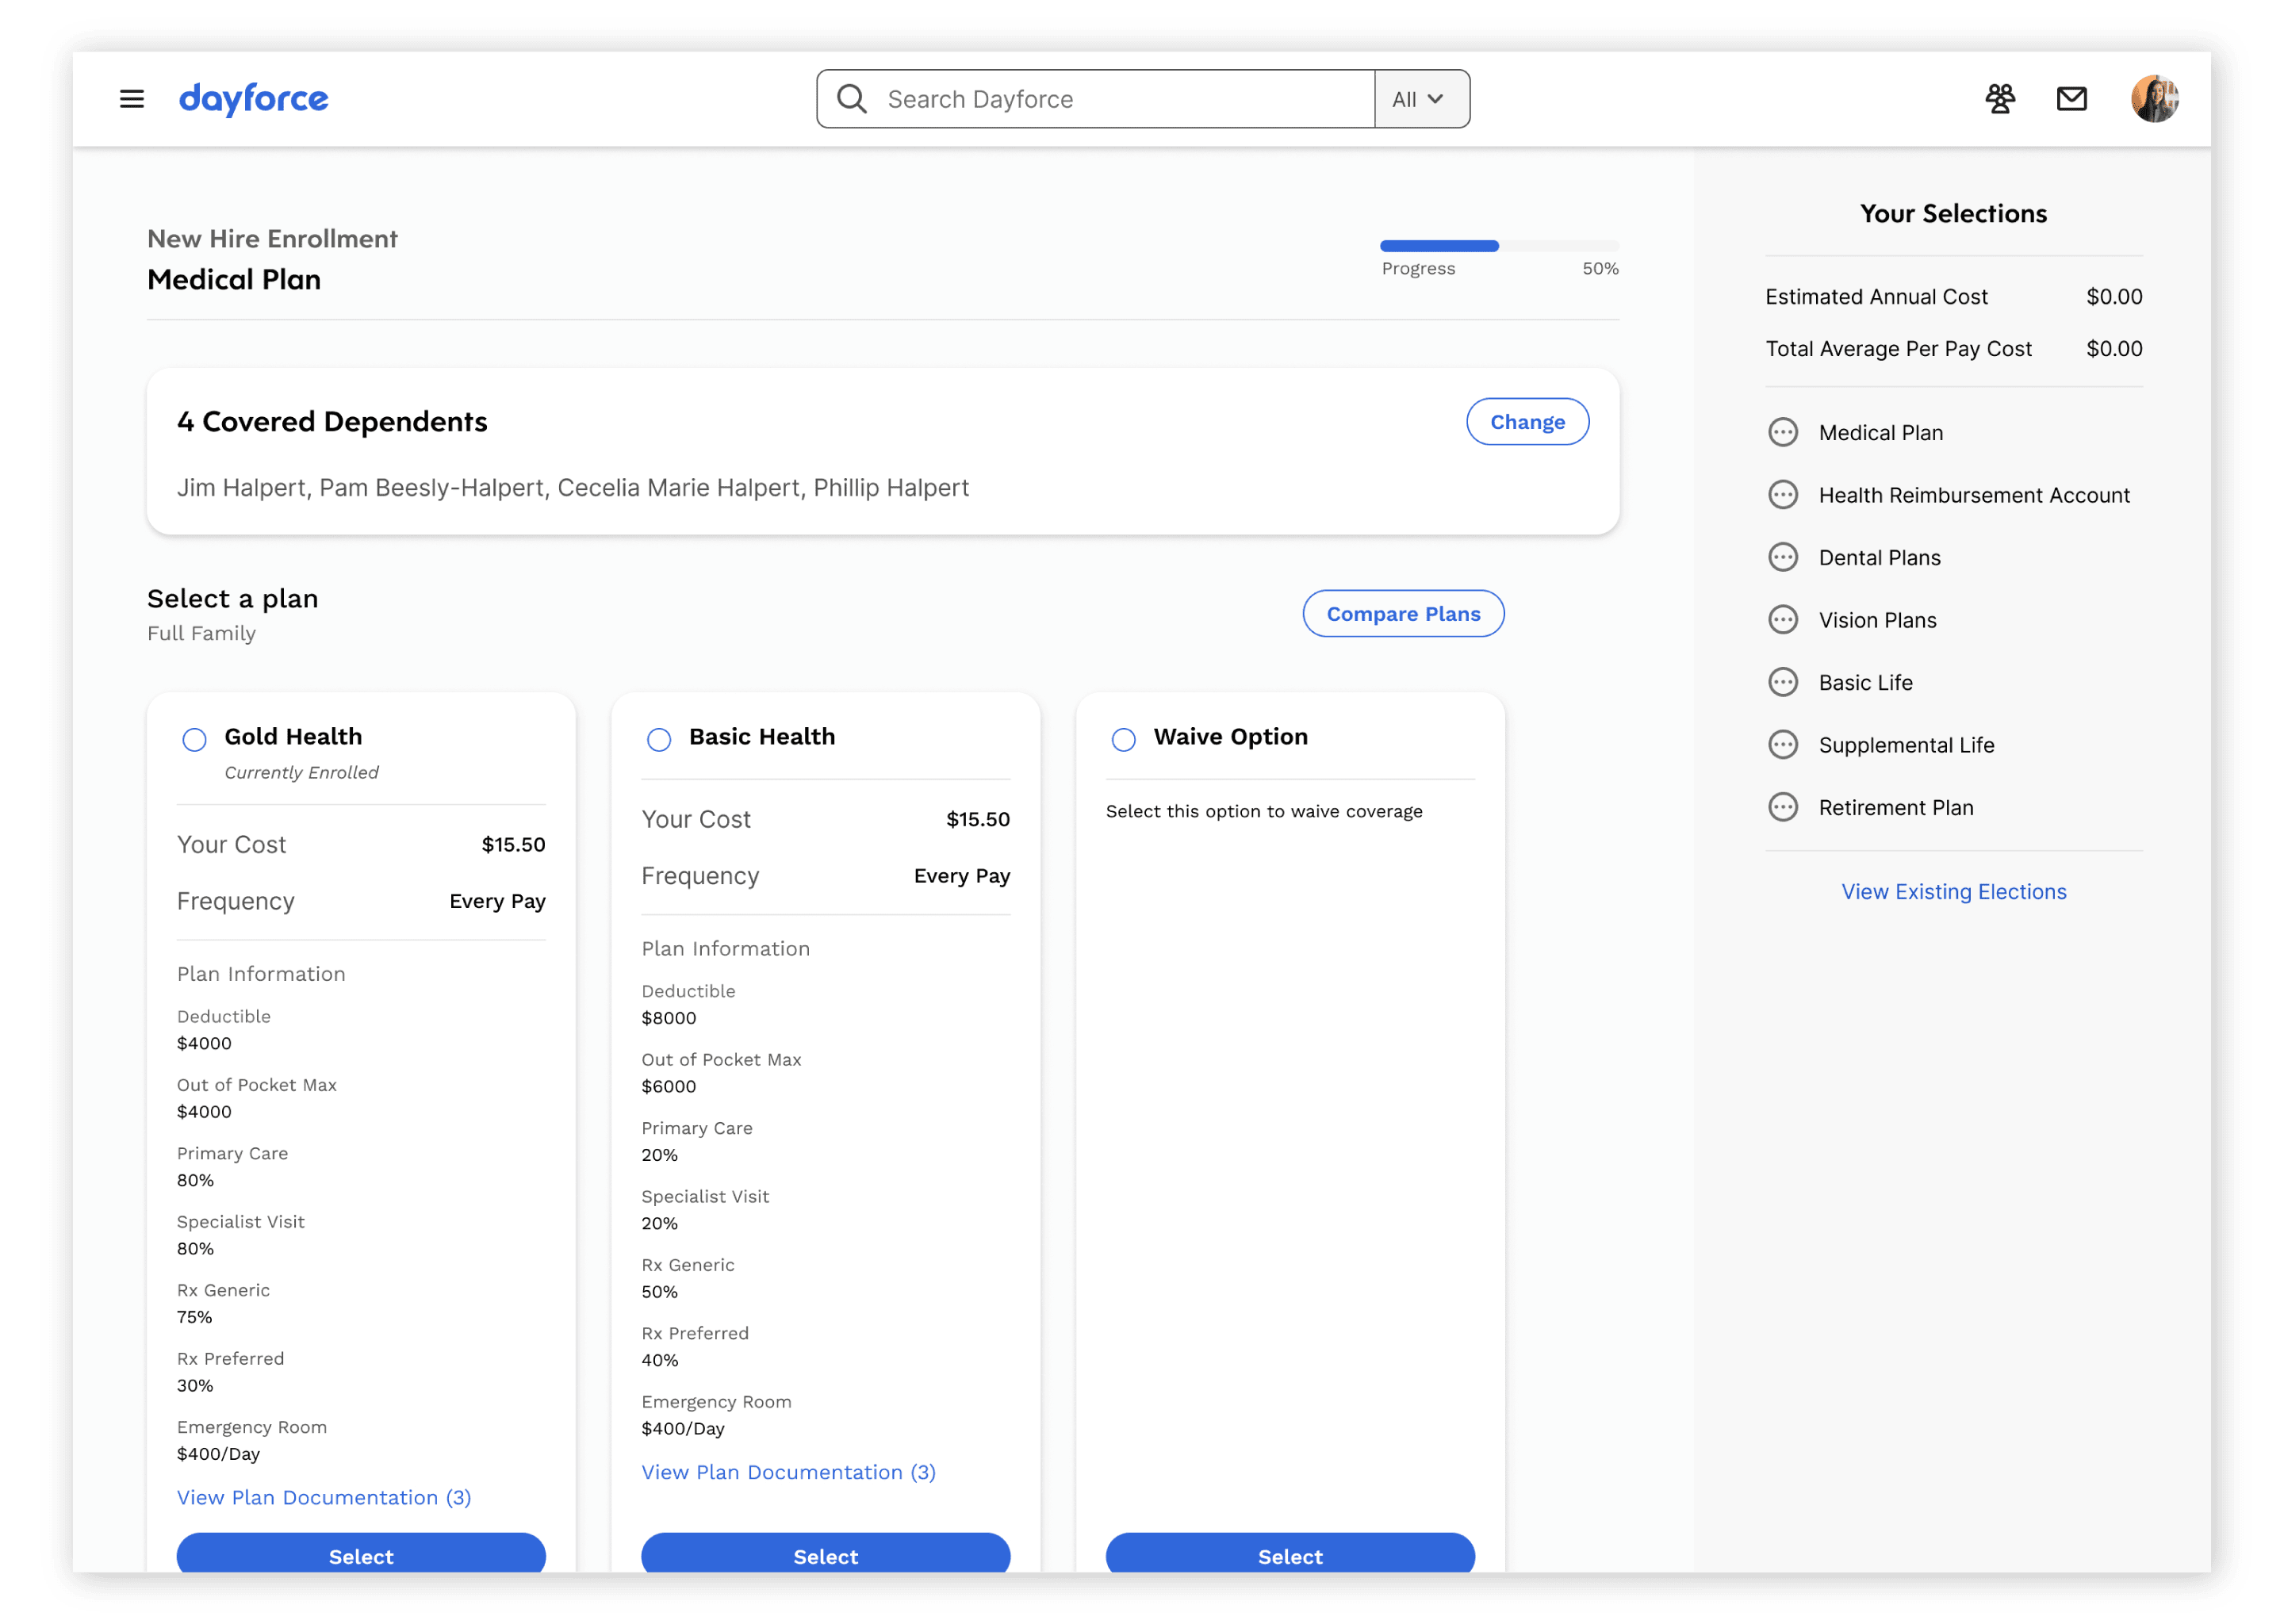Click Change to edit covered dependents
The image size is (2284, 1624).
[1527, 421]
